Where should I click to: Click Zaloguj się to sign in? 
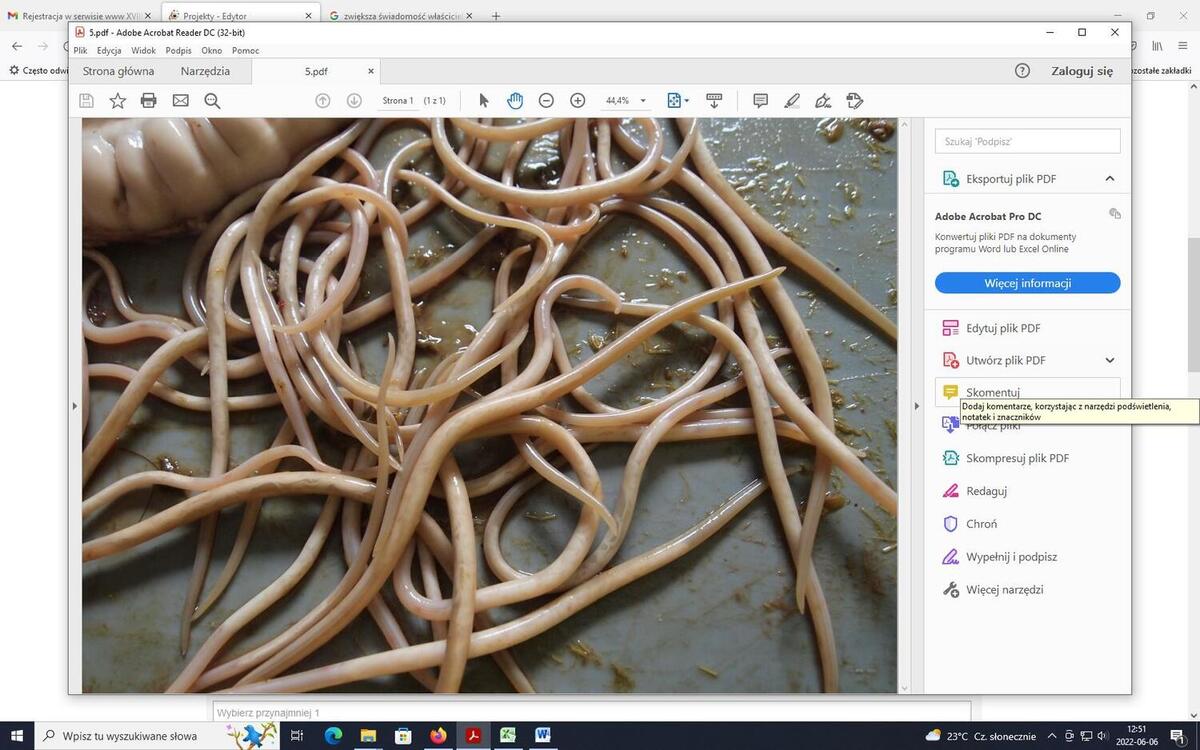pyautogui.click(x=1082, y=71)
